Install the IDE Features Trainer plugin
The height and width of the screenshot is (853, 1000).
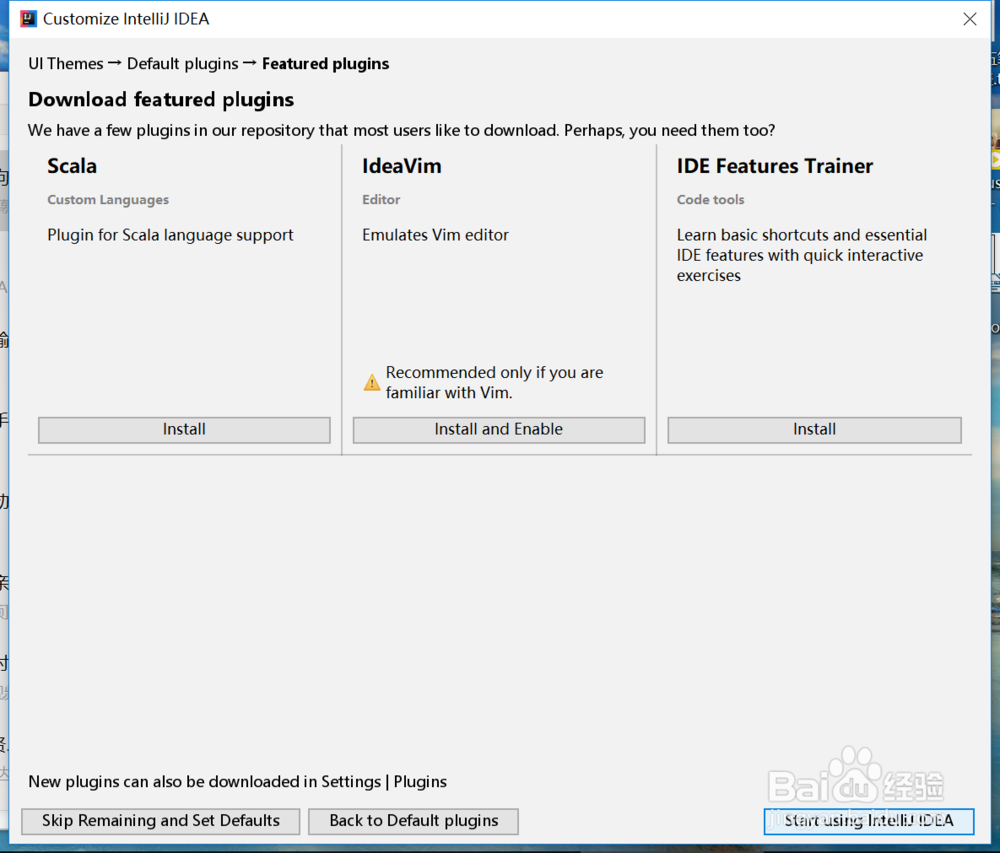pyautogui.click(x=814, y=430)
